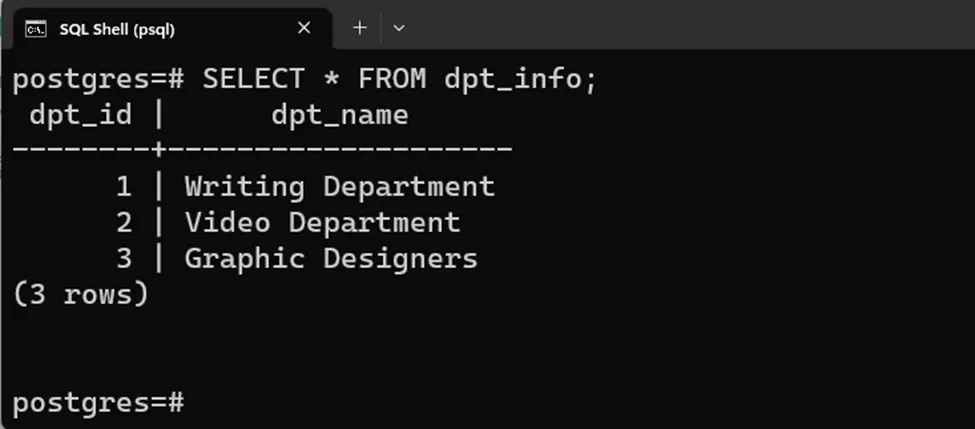Click the dpt_id column header
This screenshot has width=975, height=429.
point(80,115)
